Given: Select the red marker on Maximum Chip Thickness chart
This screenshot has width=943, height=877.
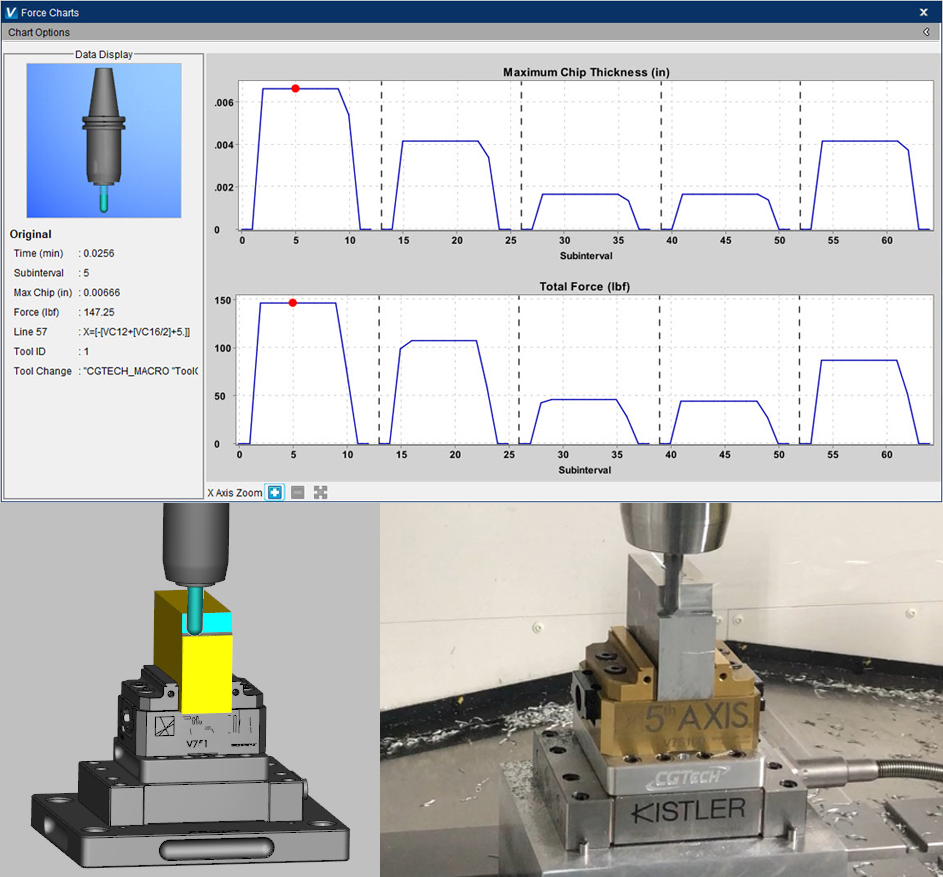Looking at the screenshot, I should pyautogui.click(x=296, y=87).
